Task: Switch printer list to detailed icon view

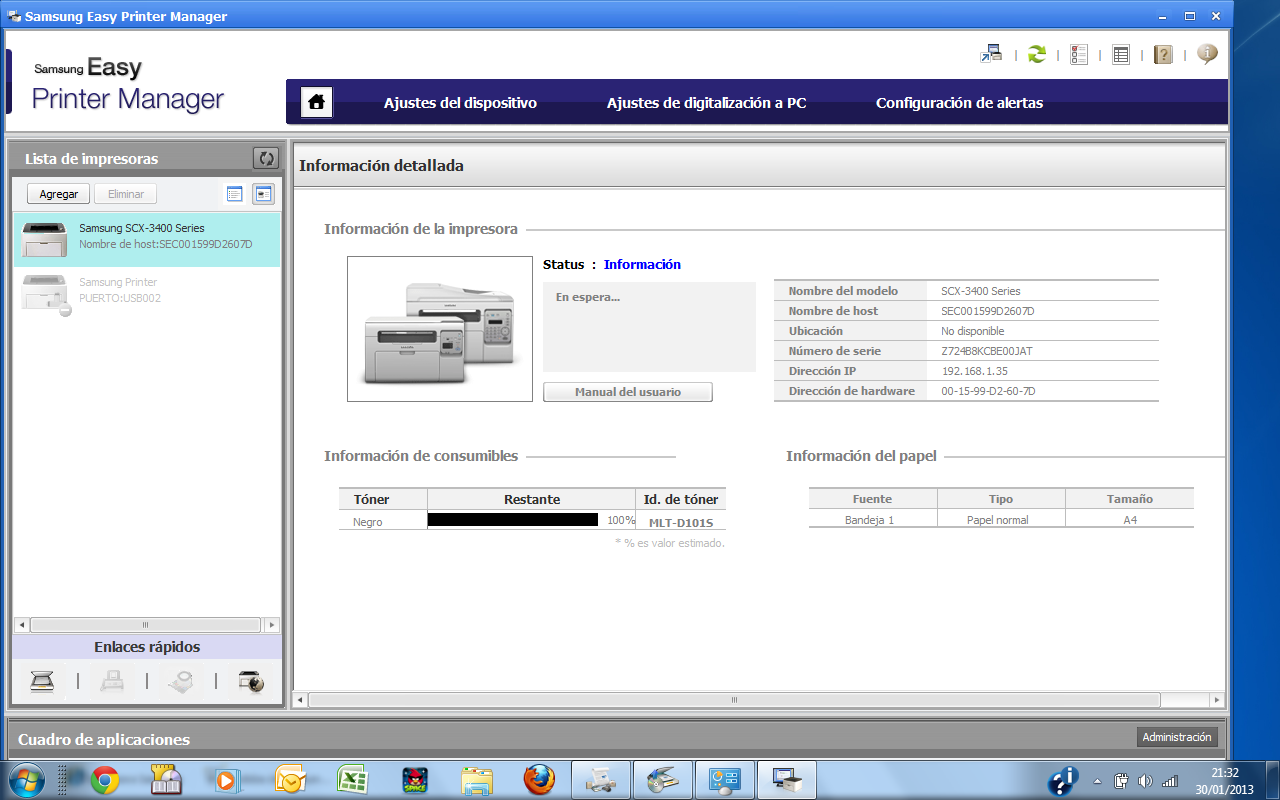Action: (x=263, y=194)
